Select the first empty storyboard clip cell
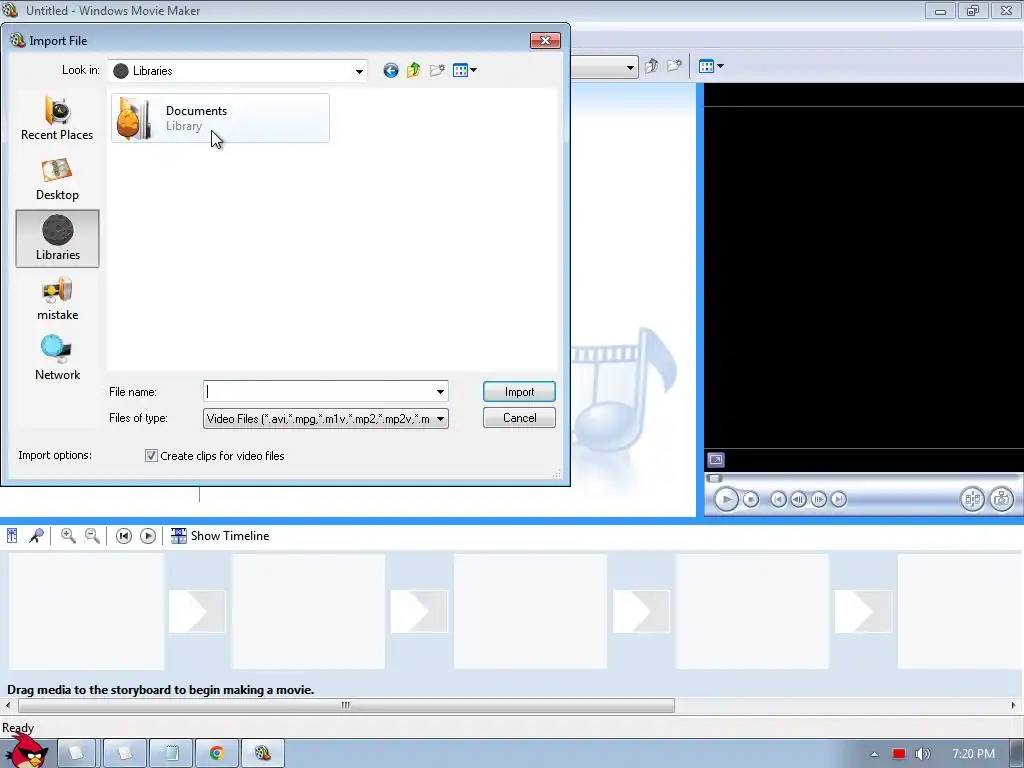The width and height of the screenshot is (1024, 768). (87, 611)
